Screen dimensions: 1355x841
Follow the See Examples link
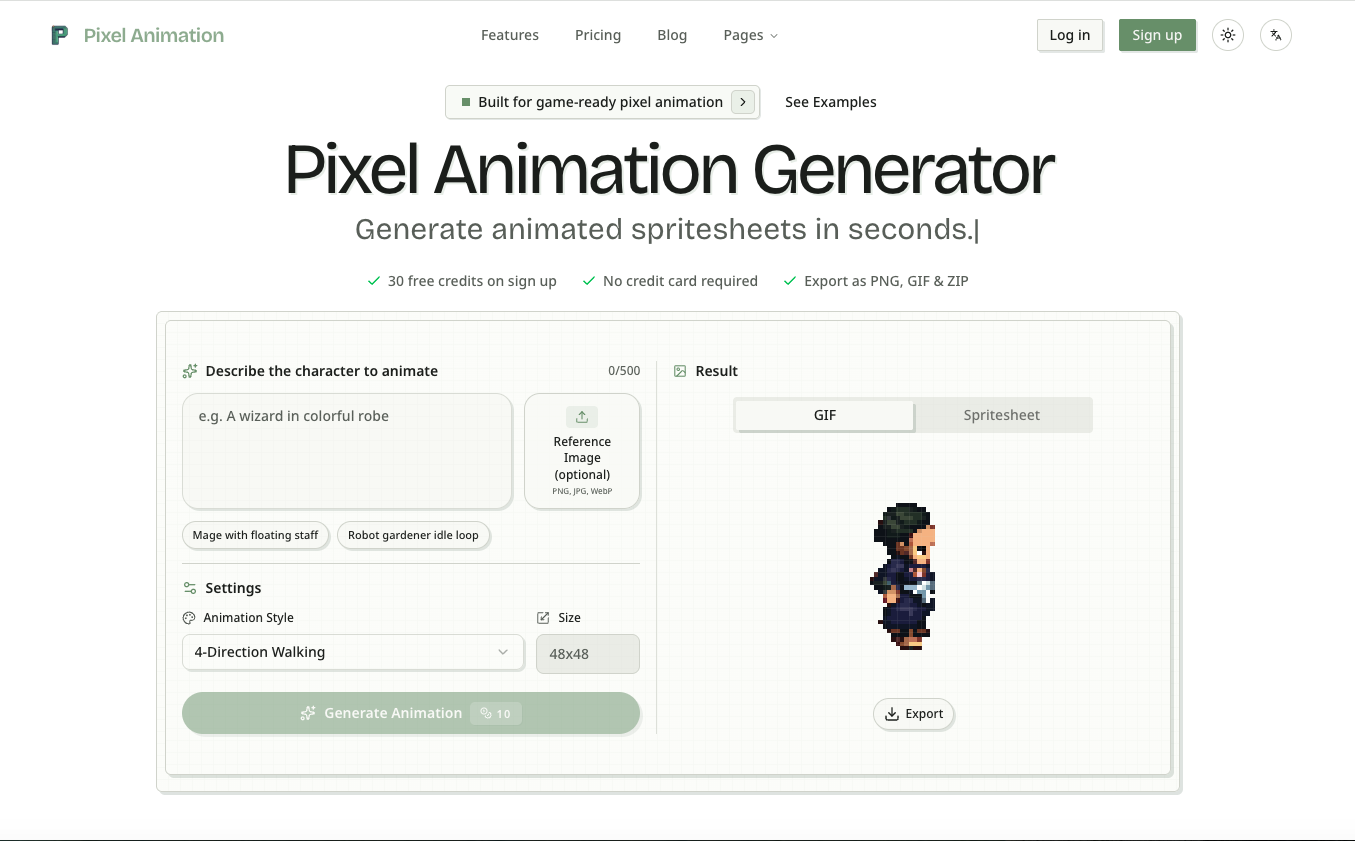tap(831, 102)
